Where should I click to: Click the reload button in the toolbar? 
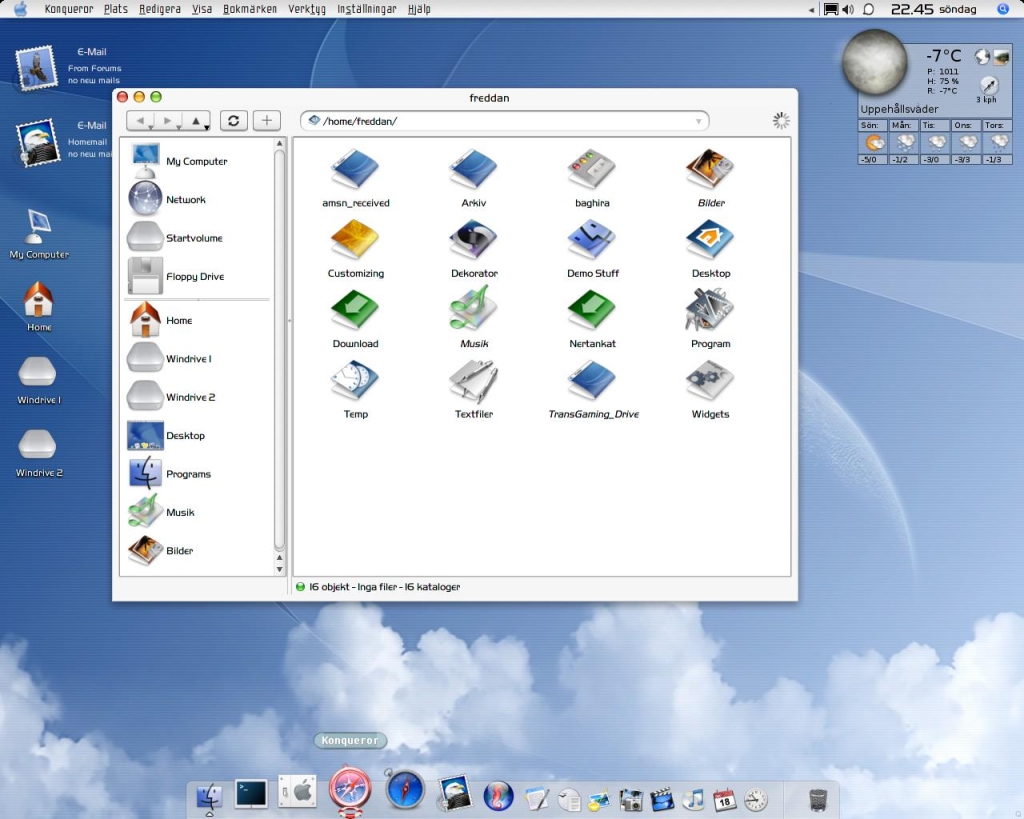coord(233,121)
